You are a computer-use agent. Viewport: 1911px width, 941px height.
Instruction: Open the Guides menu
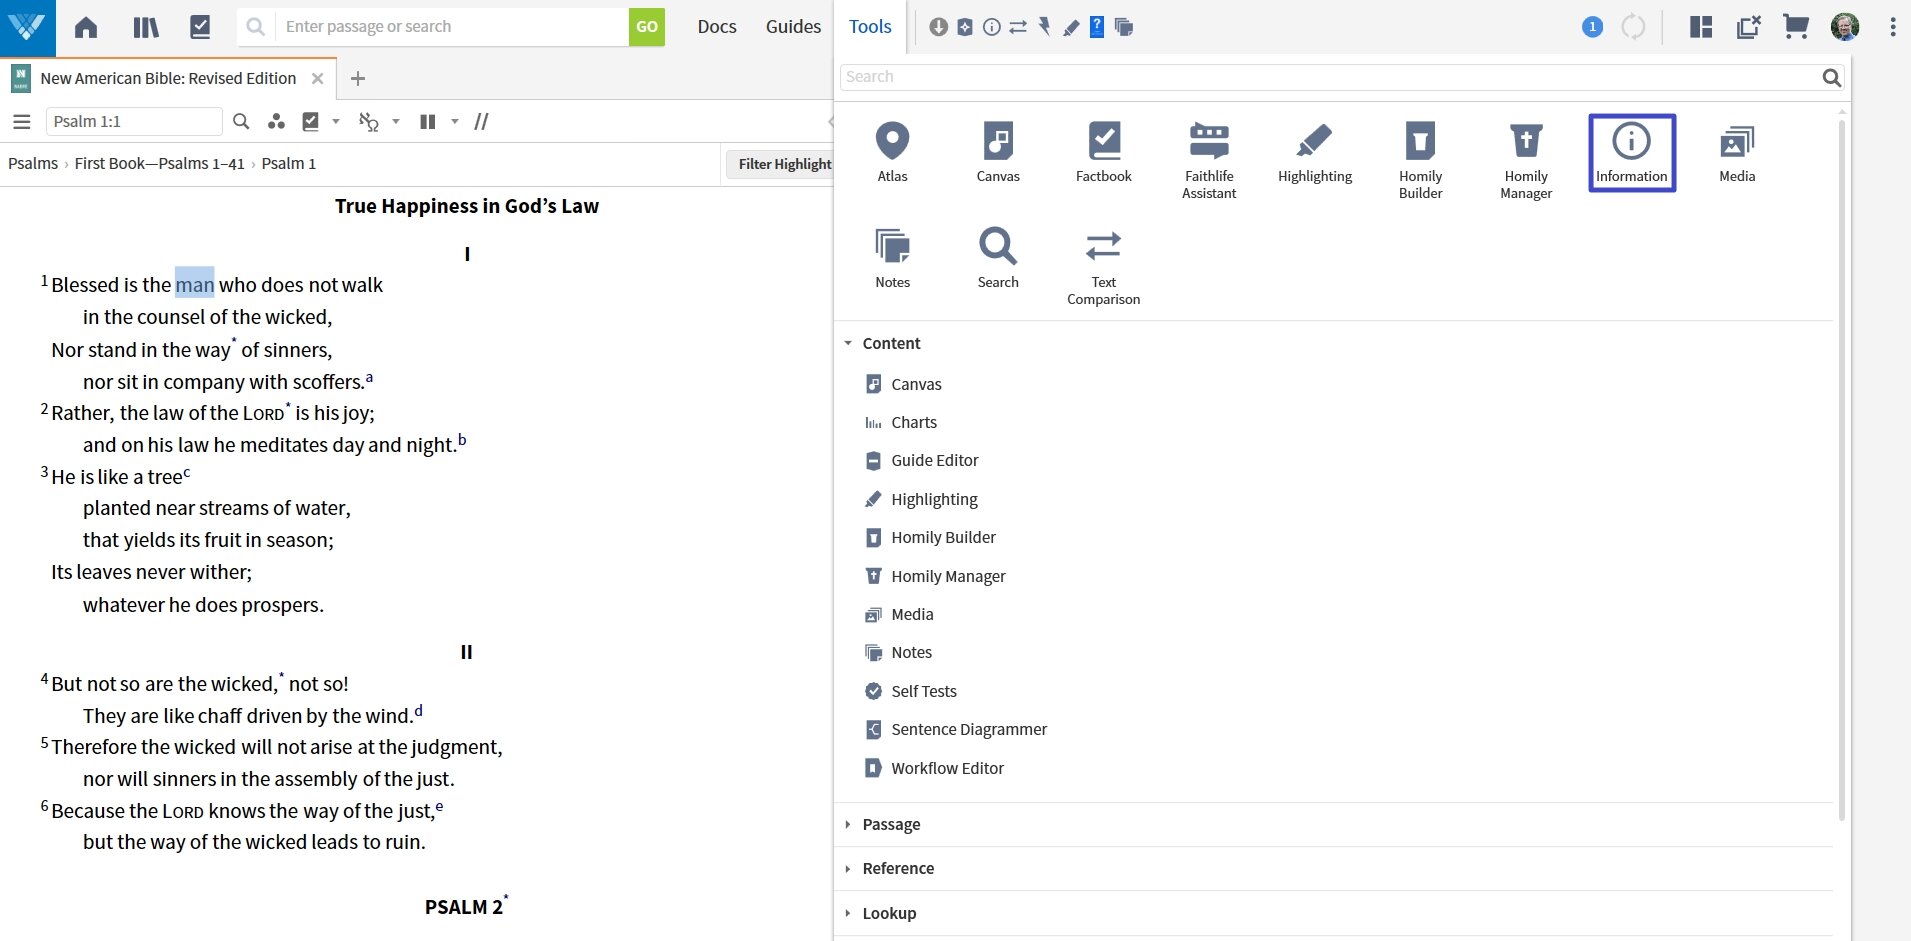pos(793,27)
